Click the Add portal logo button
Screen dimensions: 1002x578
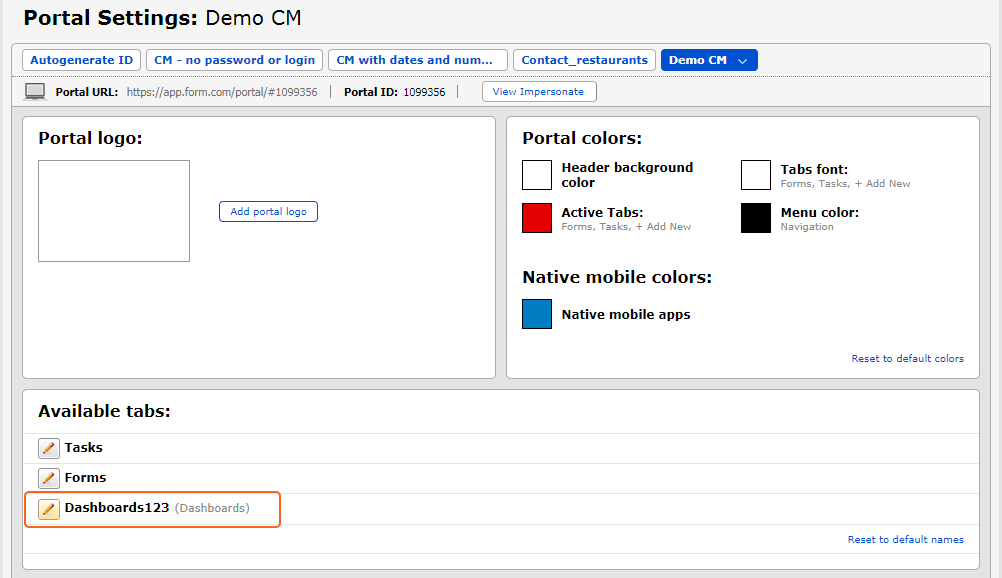pos(268,212)
